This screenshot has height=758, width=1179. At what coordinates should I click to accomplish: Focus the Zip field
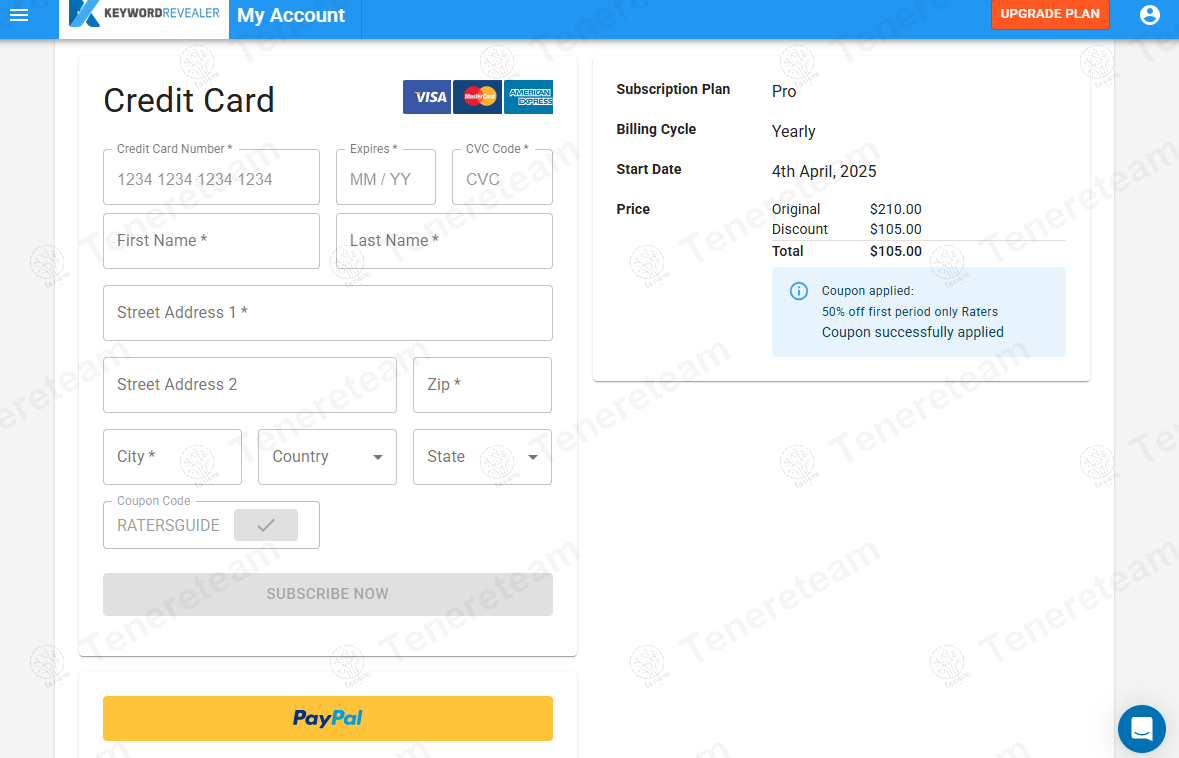click(482, 385)
